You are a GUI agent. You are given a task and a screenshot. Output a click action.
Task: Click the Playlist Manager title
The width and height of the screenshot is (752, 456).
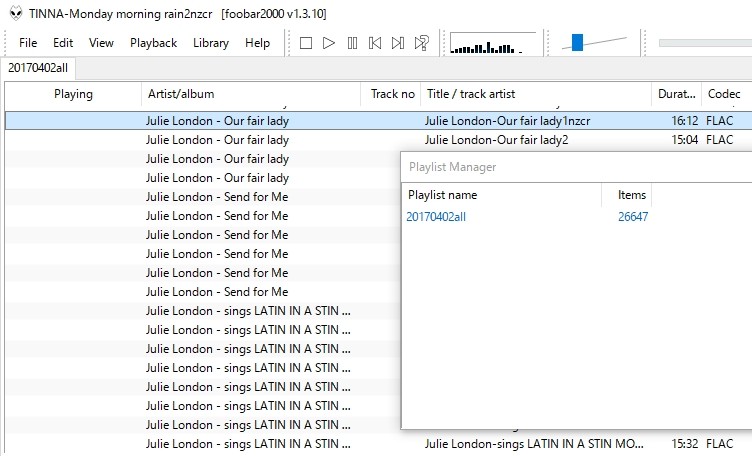coord(452,167)
